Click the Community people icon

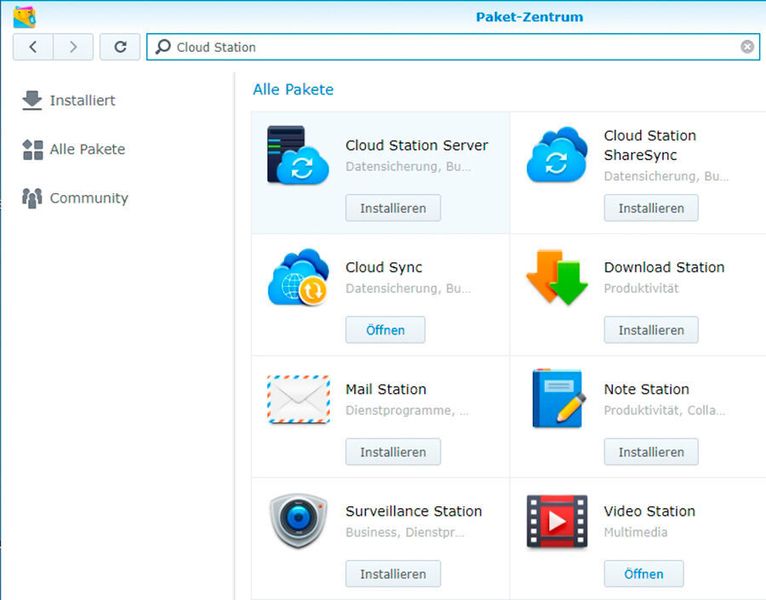32,198
